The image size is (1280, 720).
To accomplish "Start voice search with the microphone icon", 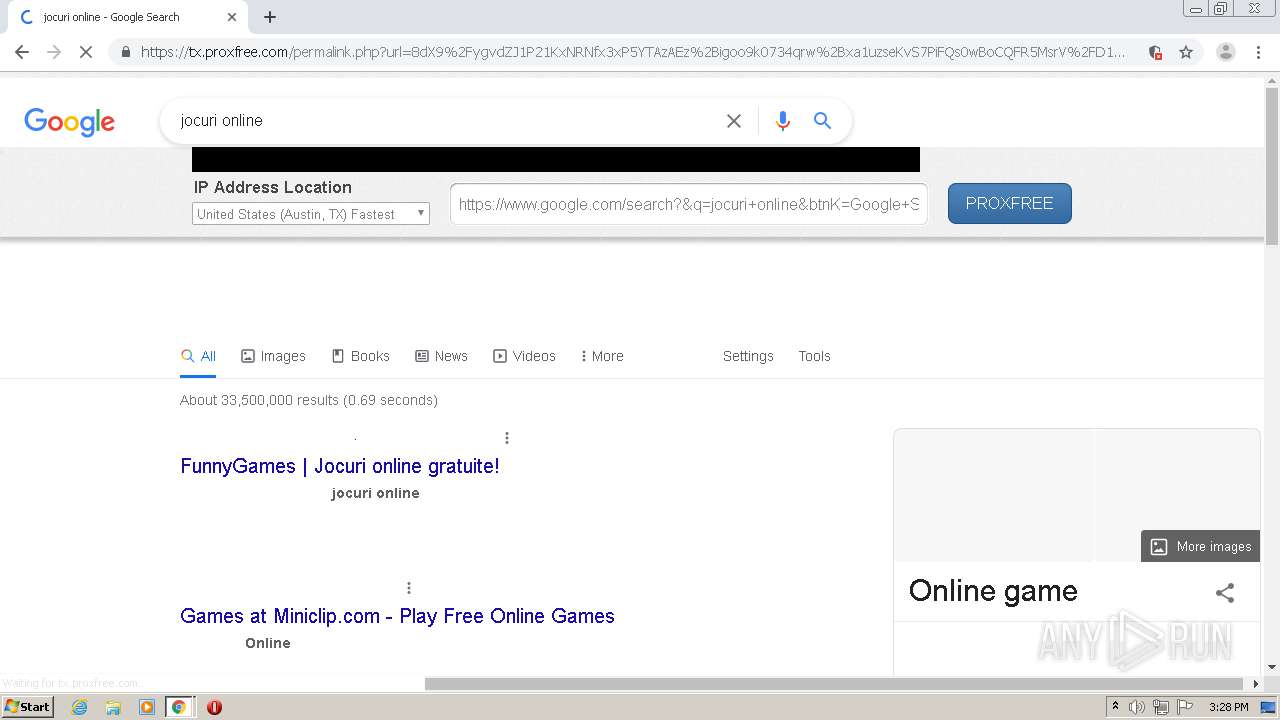I will (783, 121).
